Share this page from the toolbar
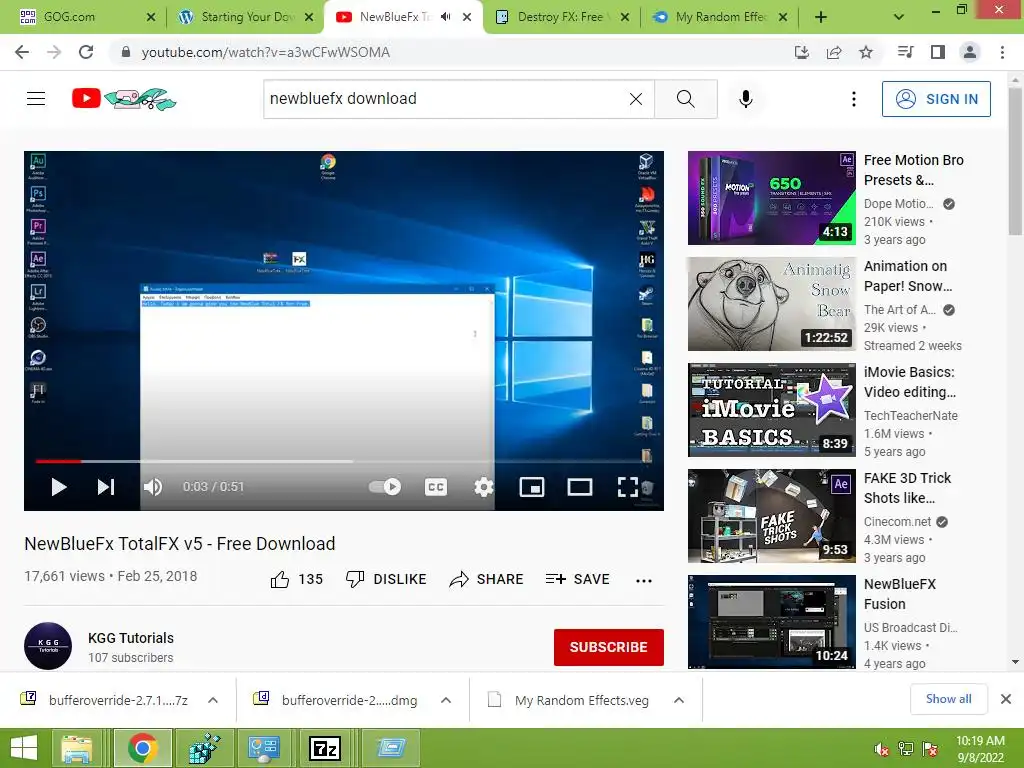 pyautogui.click(x=834, y=52)
